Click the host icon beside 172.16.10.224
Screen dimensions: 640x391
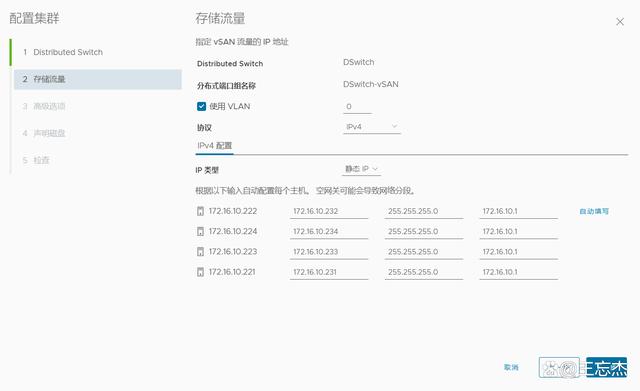(x=200, y=231)
